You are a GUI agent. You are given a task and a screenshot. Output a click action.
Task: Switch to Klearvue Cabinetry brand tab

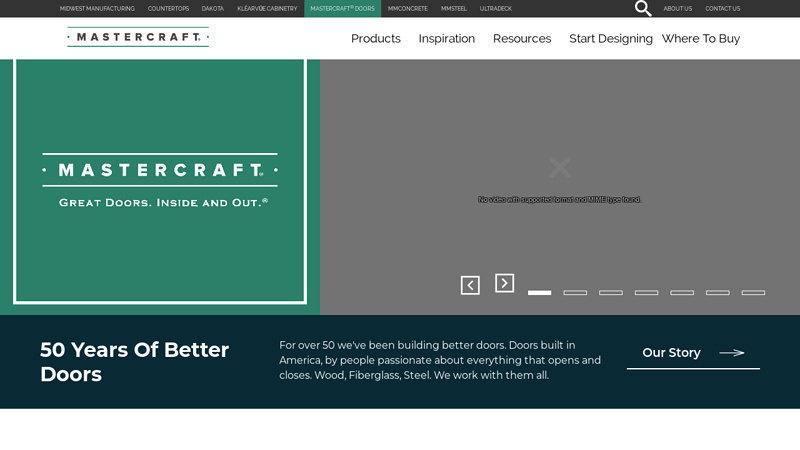pyautogui.click(x=267, y=9)
